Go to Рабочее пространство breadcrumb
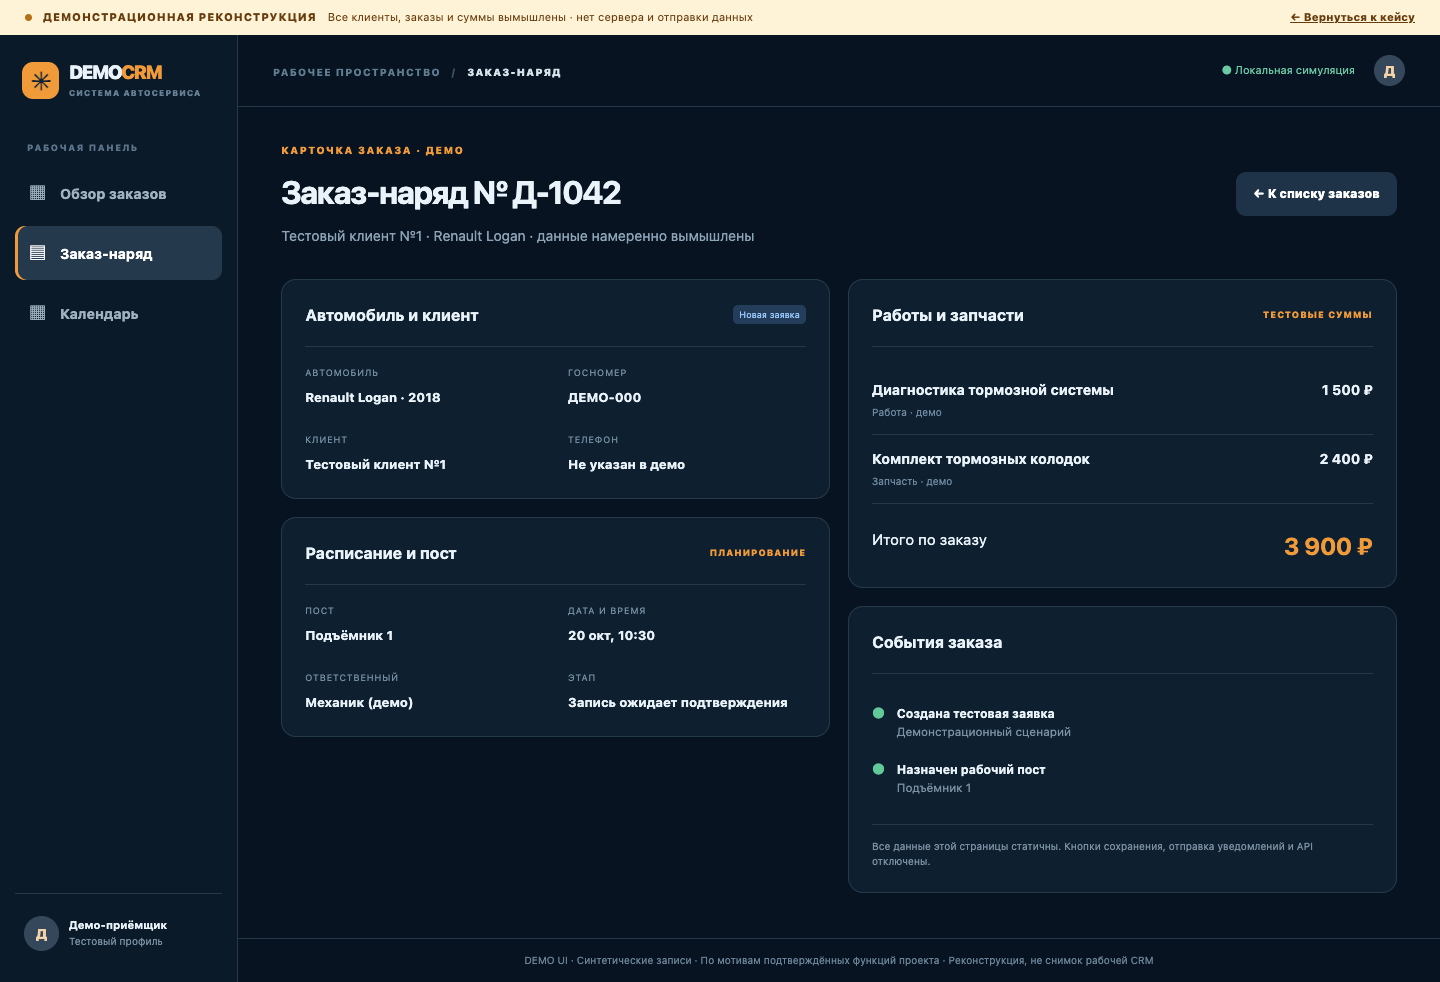1440x982 pixels. pyautogui.click(x=356, y=73)
